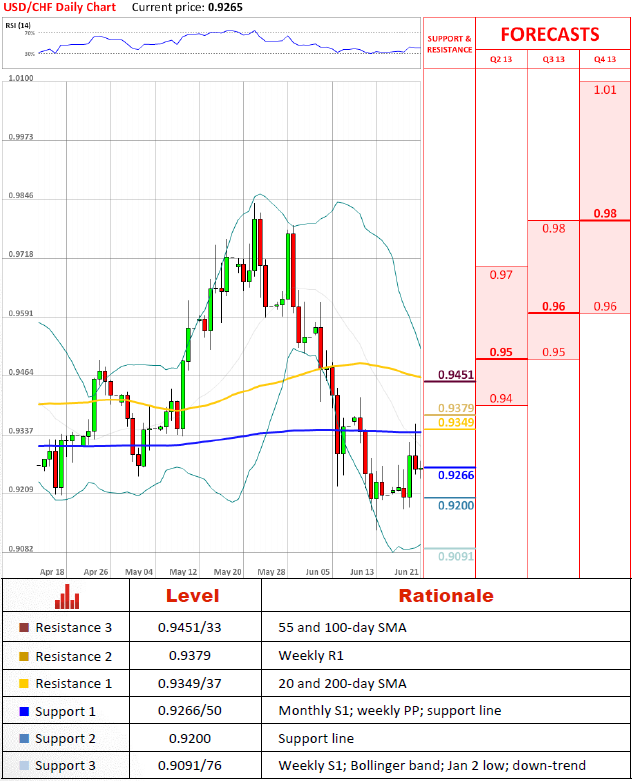This screenshot has height=781, width=633.
Task: Select the Q4 13 forecast column header
Action: [x=605, y=59]
